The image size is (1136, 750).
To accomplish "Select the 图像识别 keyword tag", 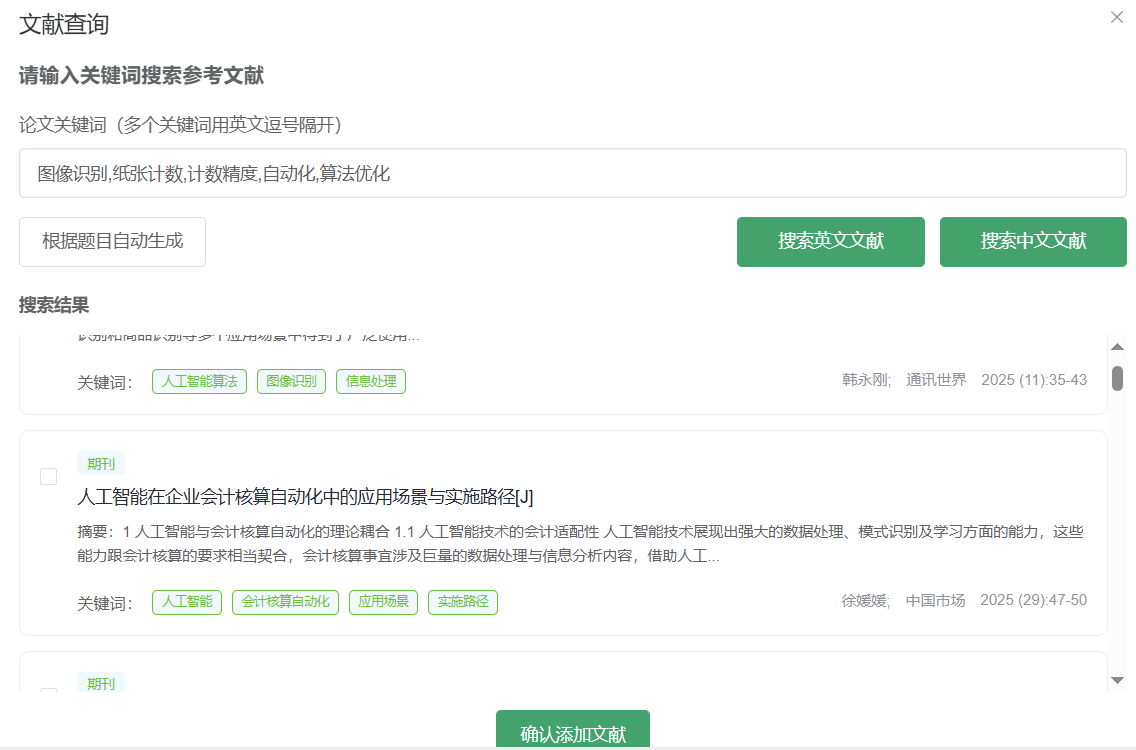I will click(x=290, y=381).
